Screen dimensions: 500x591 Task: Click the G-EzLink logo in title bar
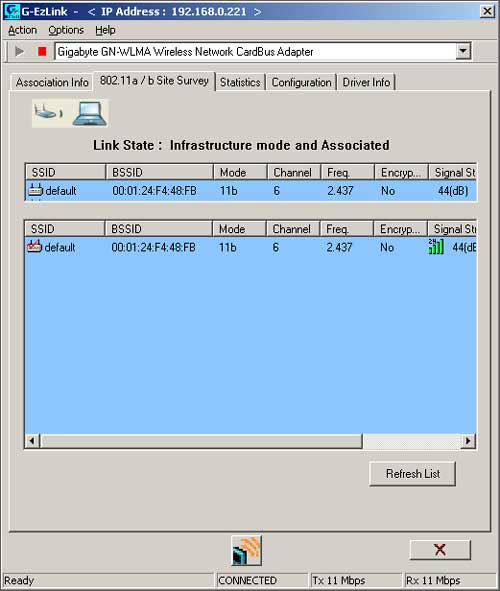11,11
